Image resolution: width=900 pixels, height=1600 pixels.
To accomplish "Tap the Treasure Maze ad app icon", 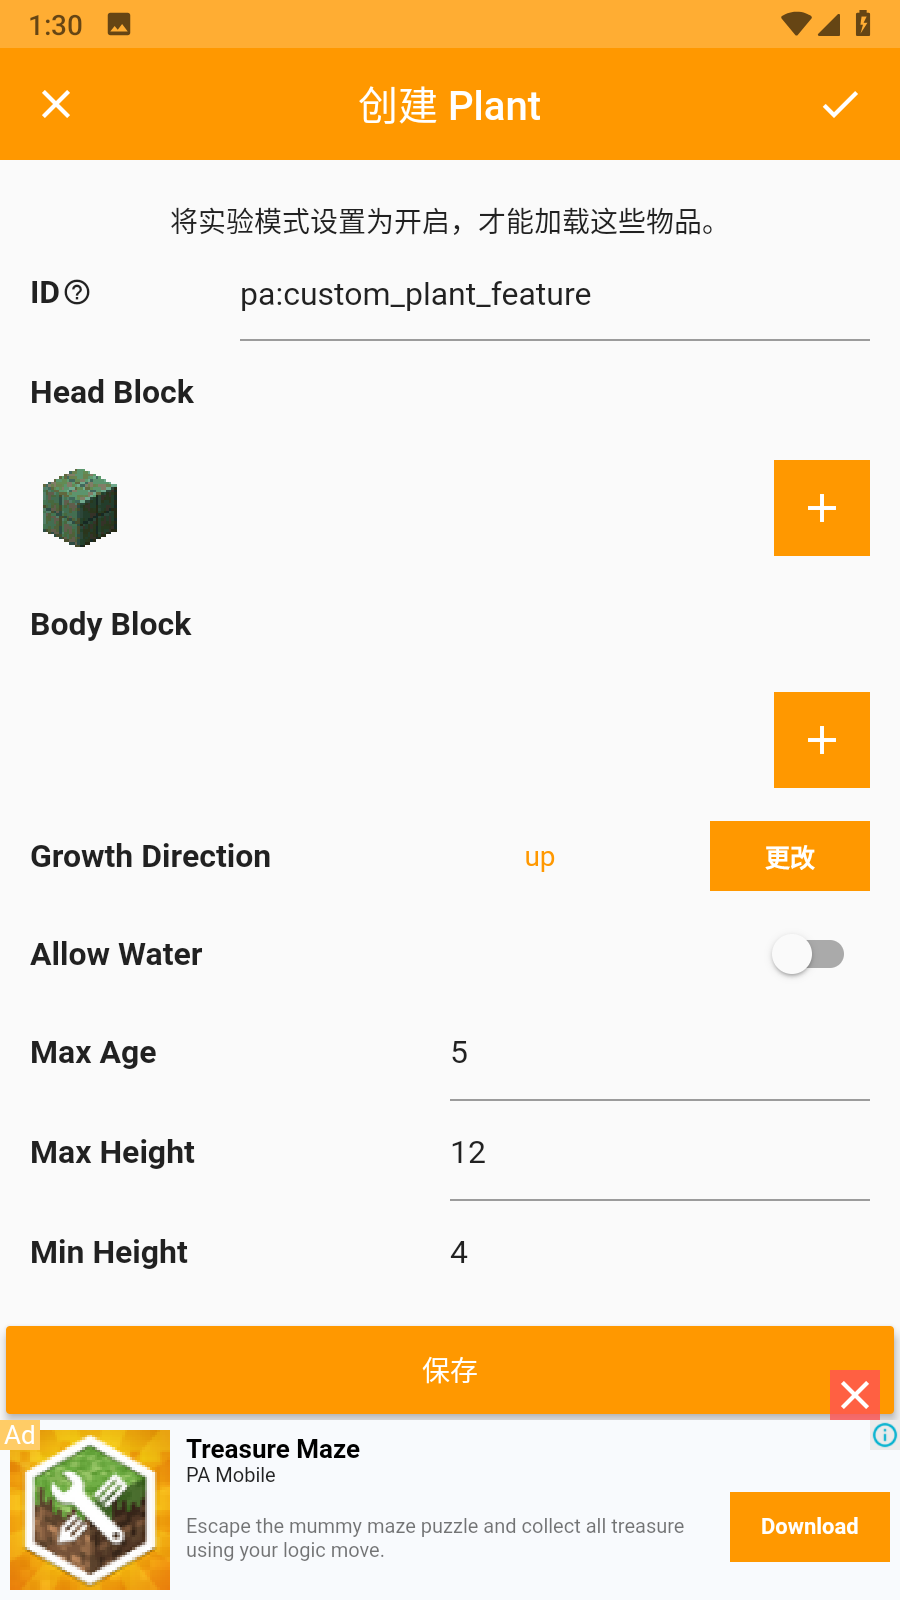I will point(90,1510).
